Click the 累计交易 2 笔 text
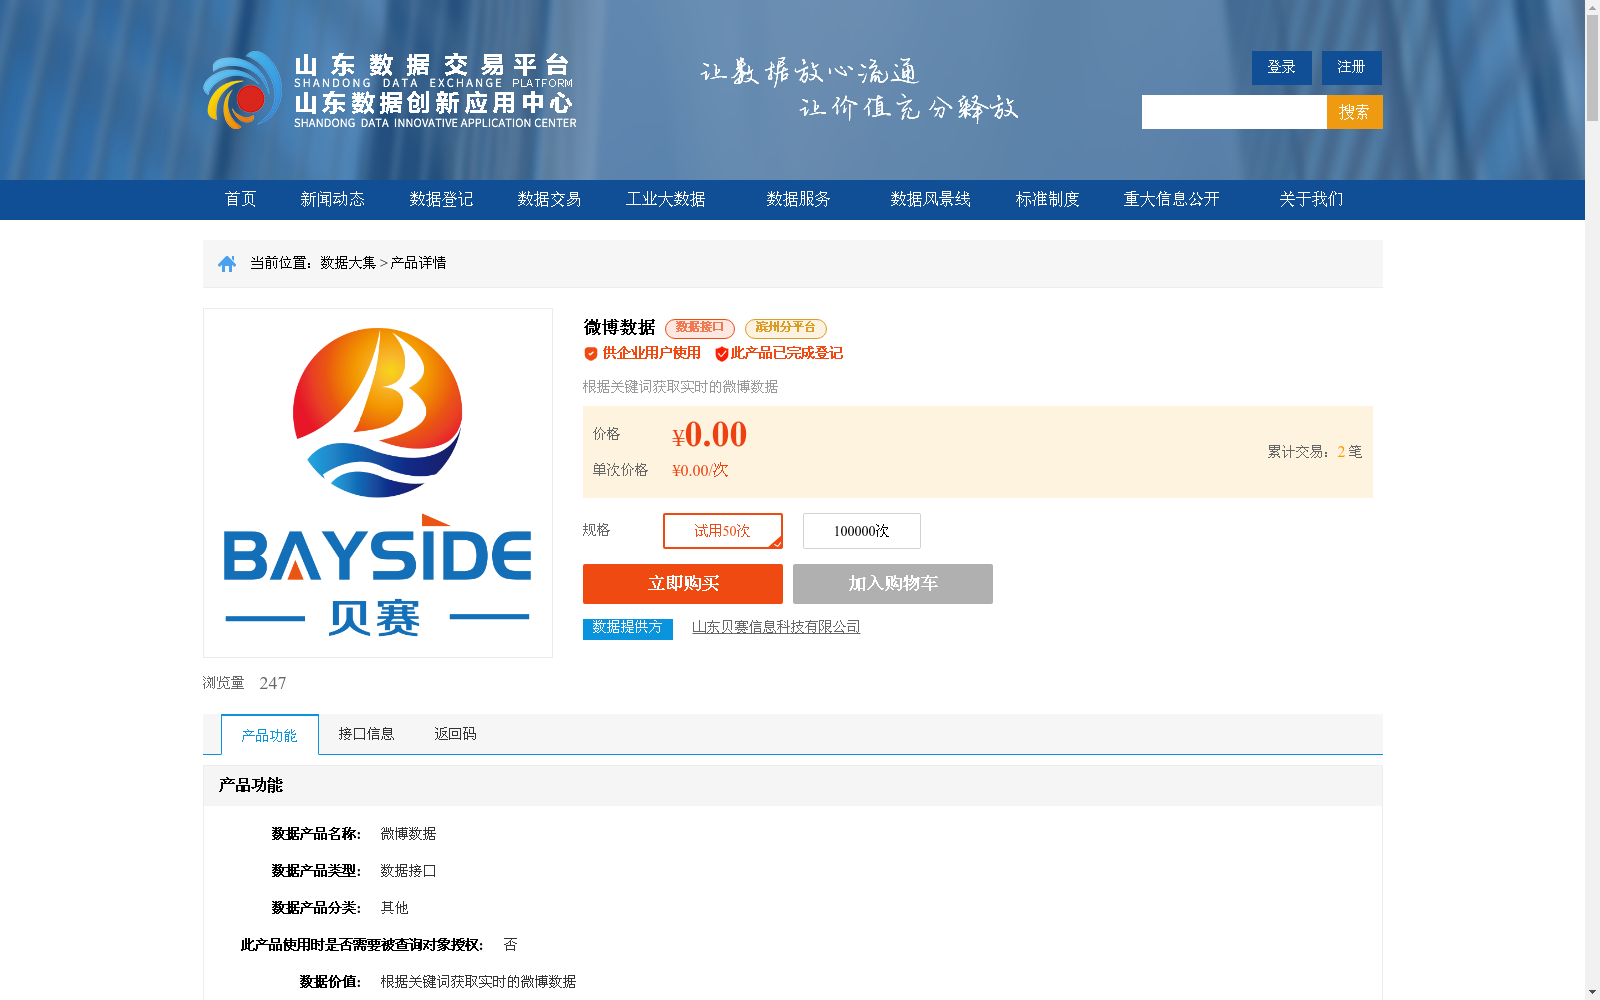The height and width of the screenshot is (1000, 1600). (x=1315, y=452)
